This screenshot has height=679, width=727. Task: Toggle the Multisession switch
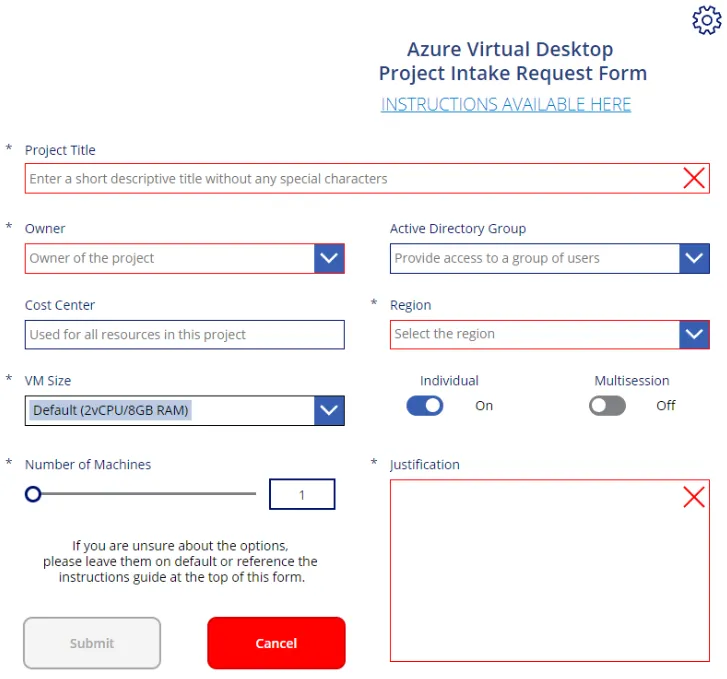coord(607,406)
